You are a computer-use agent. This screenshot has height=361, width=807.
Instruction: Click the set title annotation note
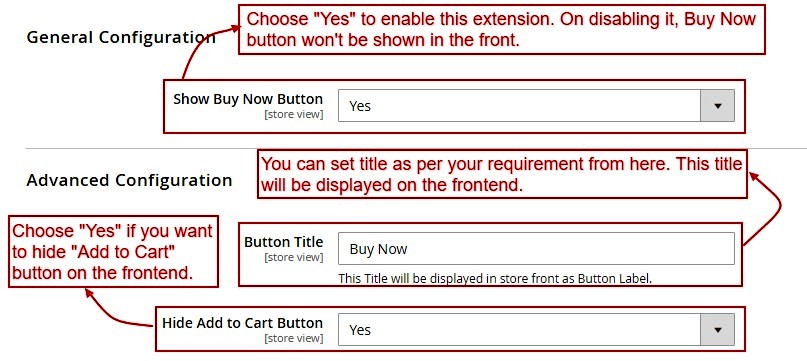pos(502,175)
